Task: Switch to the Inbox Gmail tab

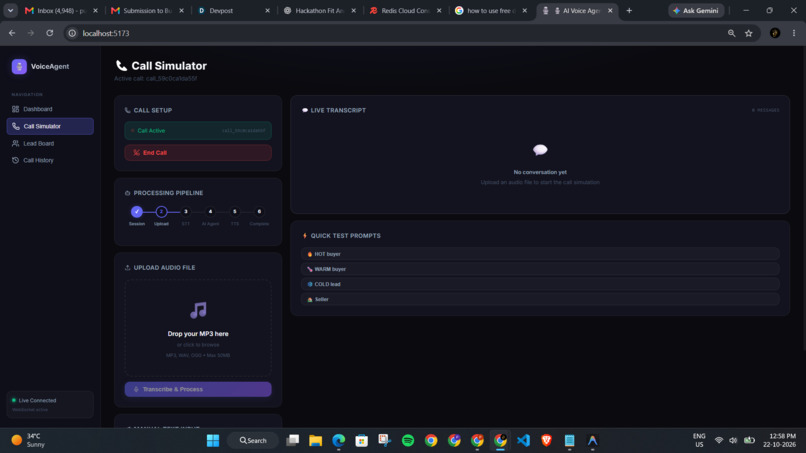Action: [61, 10]
